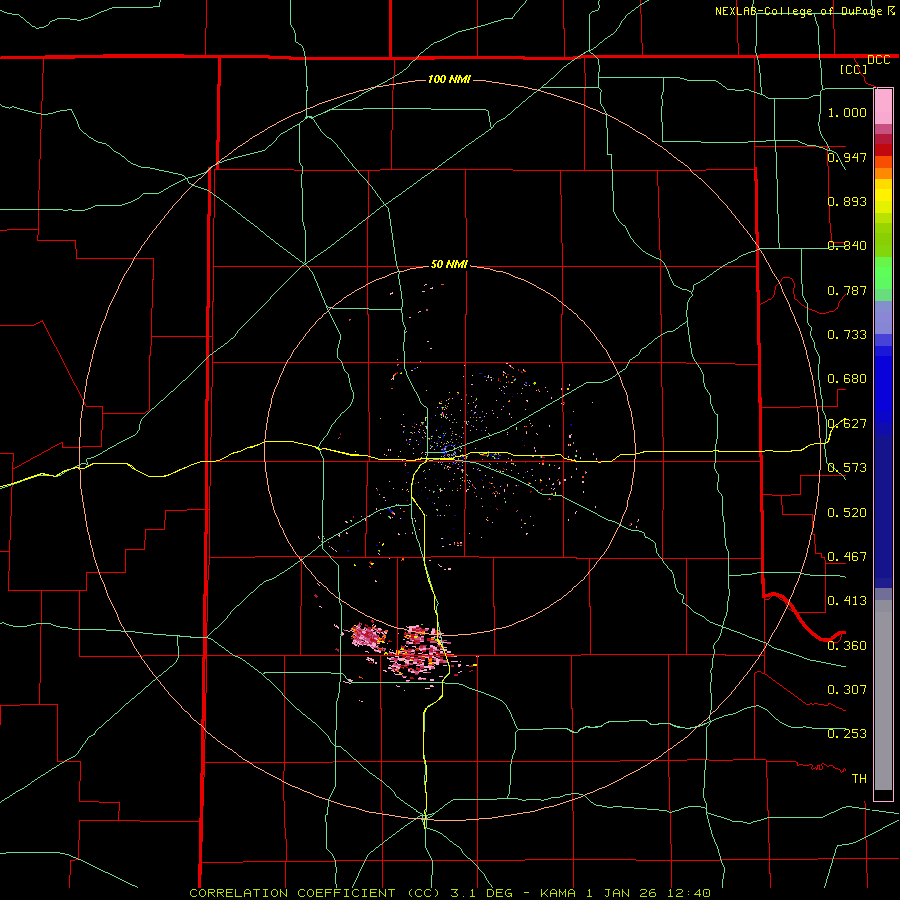Select the 0.253 scale value
This screenshot has width=900, height=900.
[x=847, y=734]
